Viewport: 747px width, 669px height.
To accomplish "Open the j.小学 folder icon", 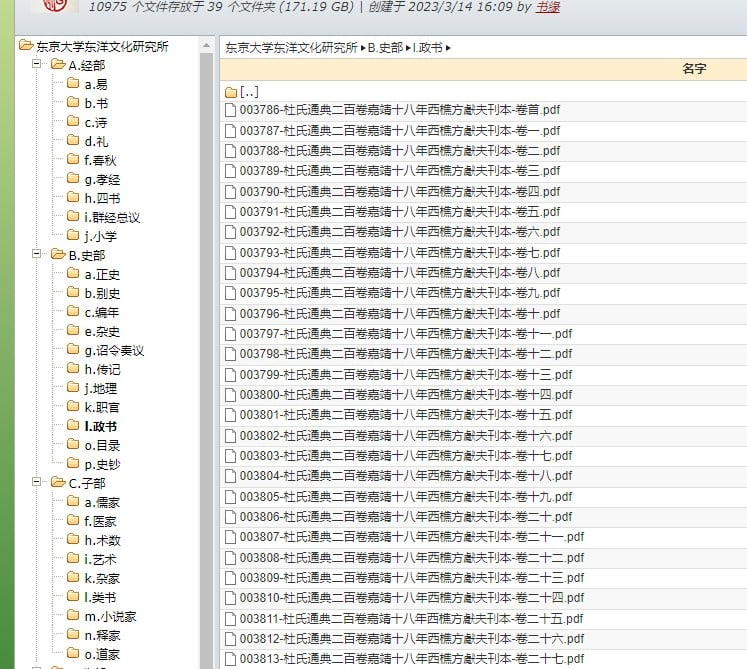I will (73, 235).
